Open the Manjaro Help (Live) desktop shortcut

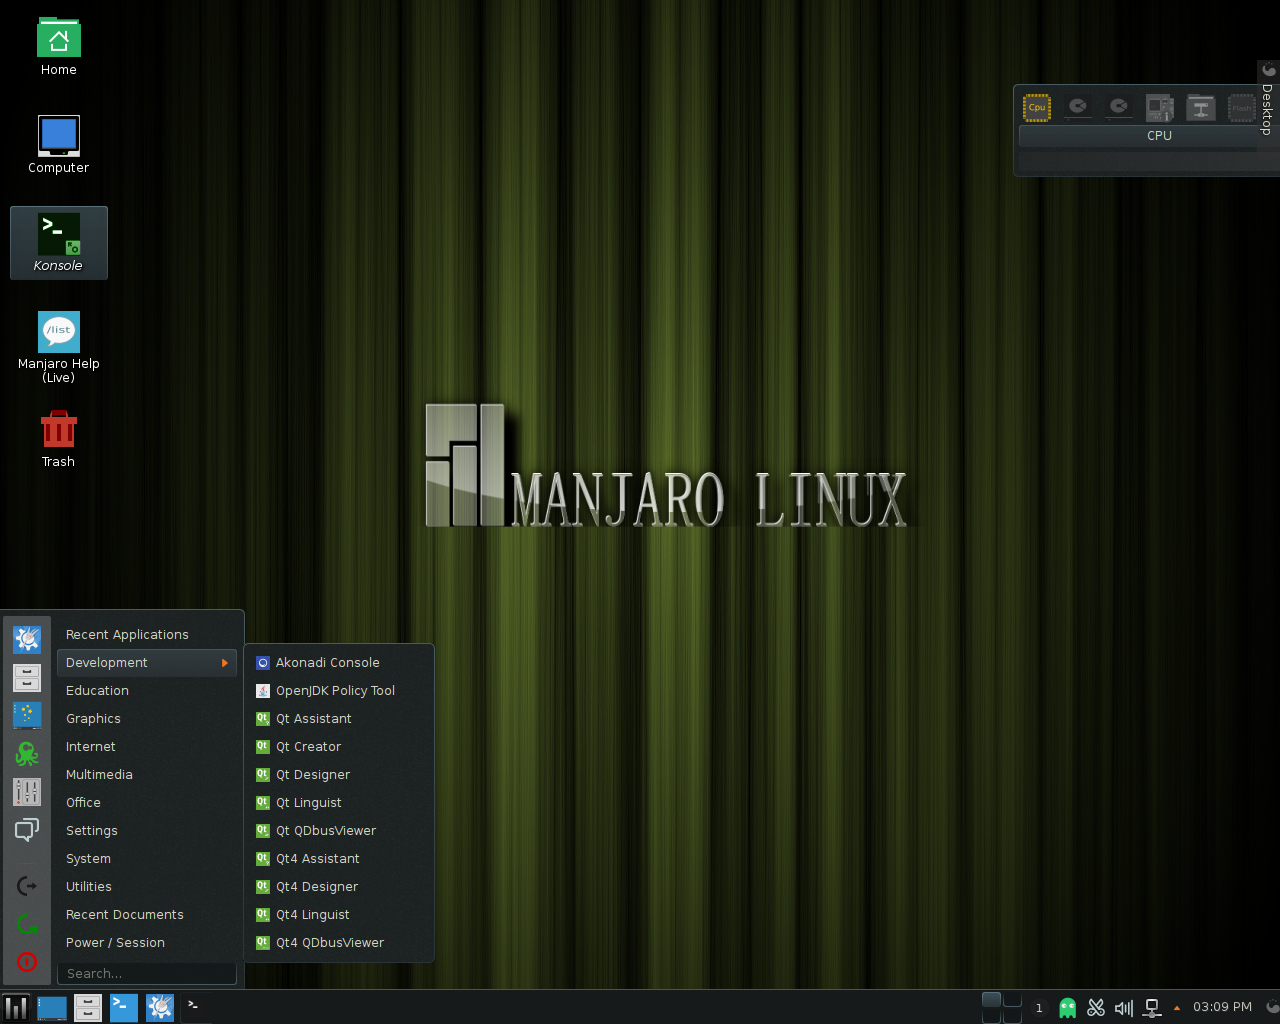(58, 332)
